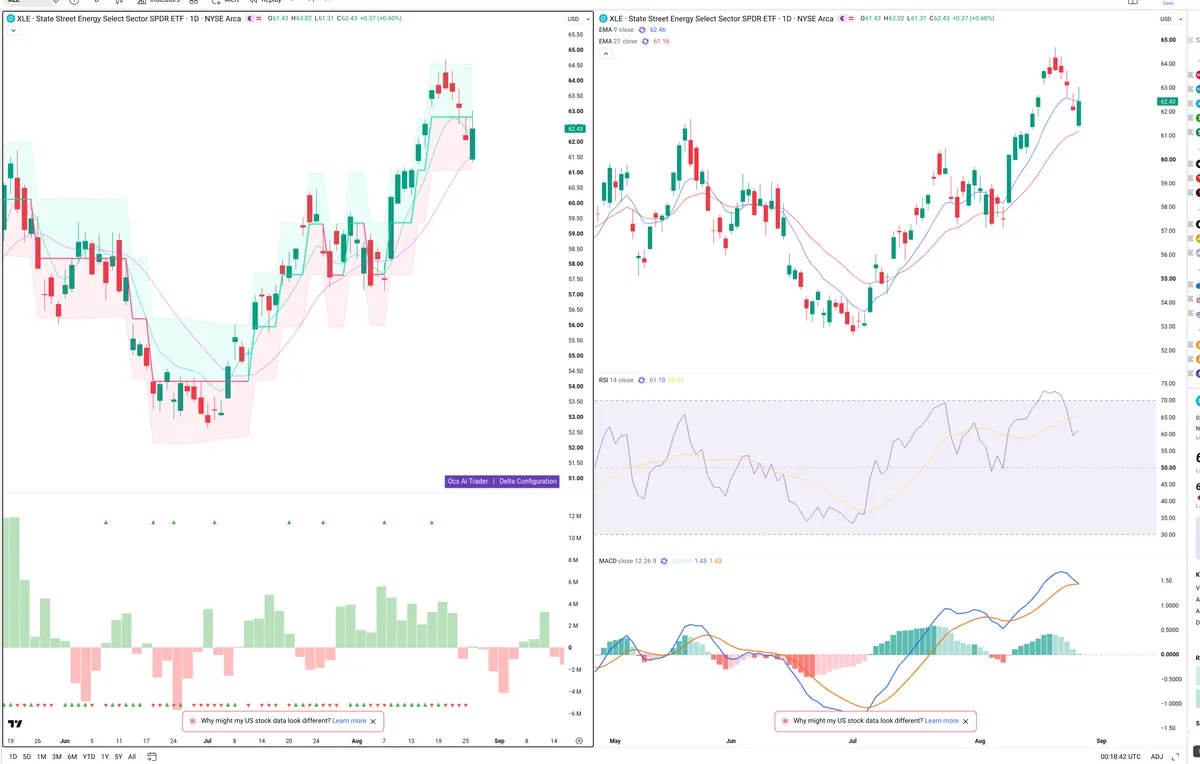The height and width of the screenshot is (764, 1200).
Task: Select the 1D time range
Action: [13, 757]
